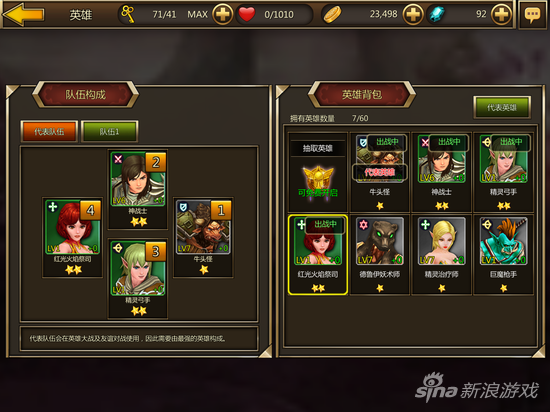The image size is (550, 412).
Task: Add gold coins with plus button
Action: (x=413, y=14)
